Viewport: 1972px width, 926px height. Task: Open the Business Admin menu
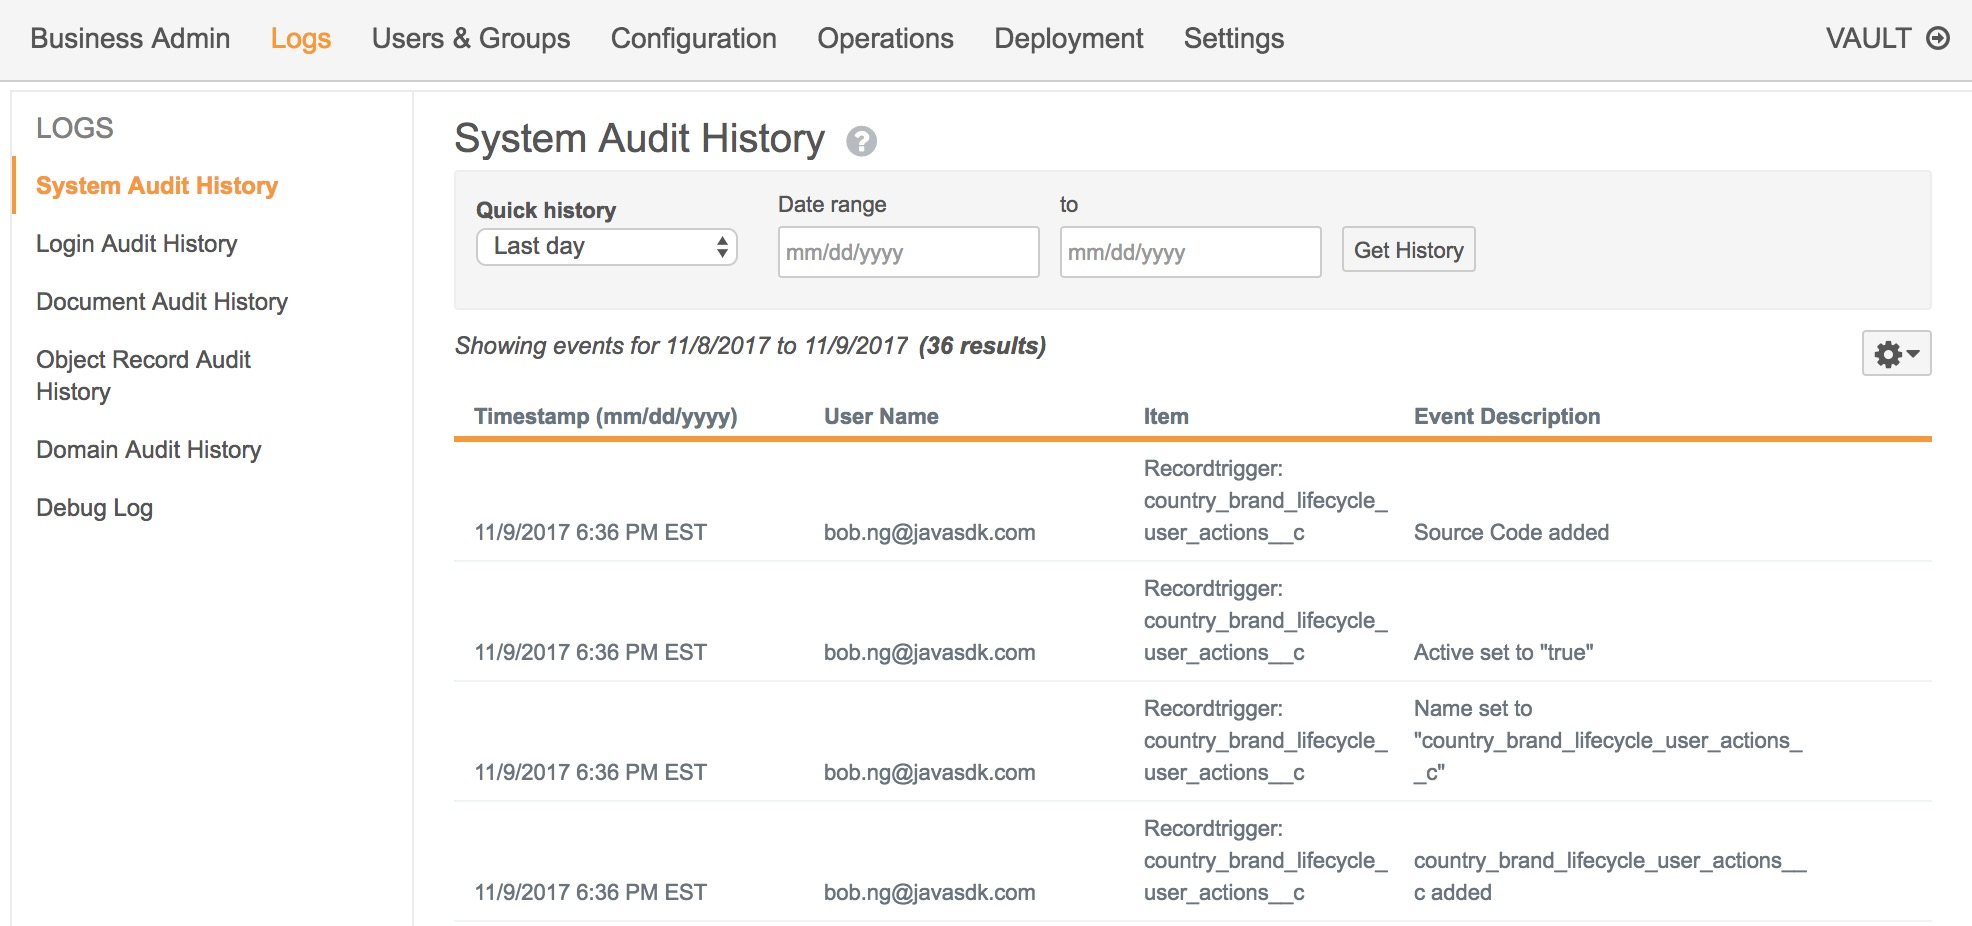tap(130, 39)
